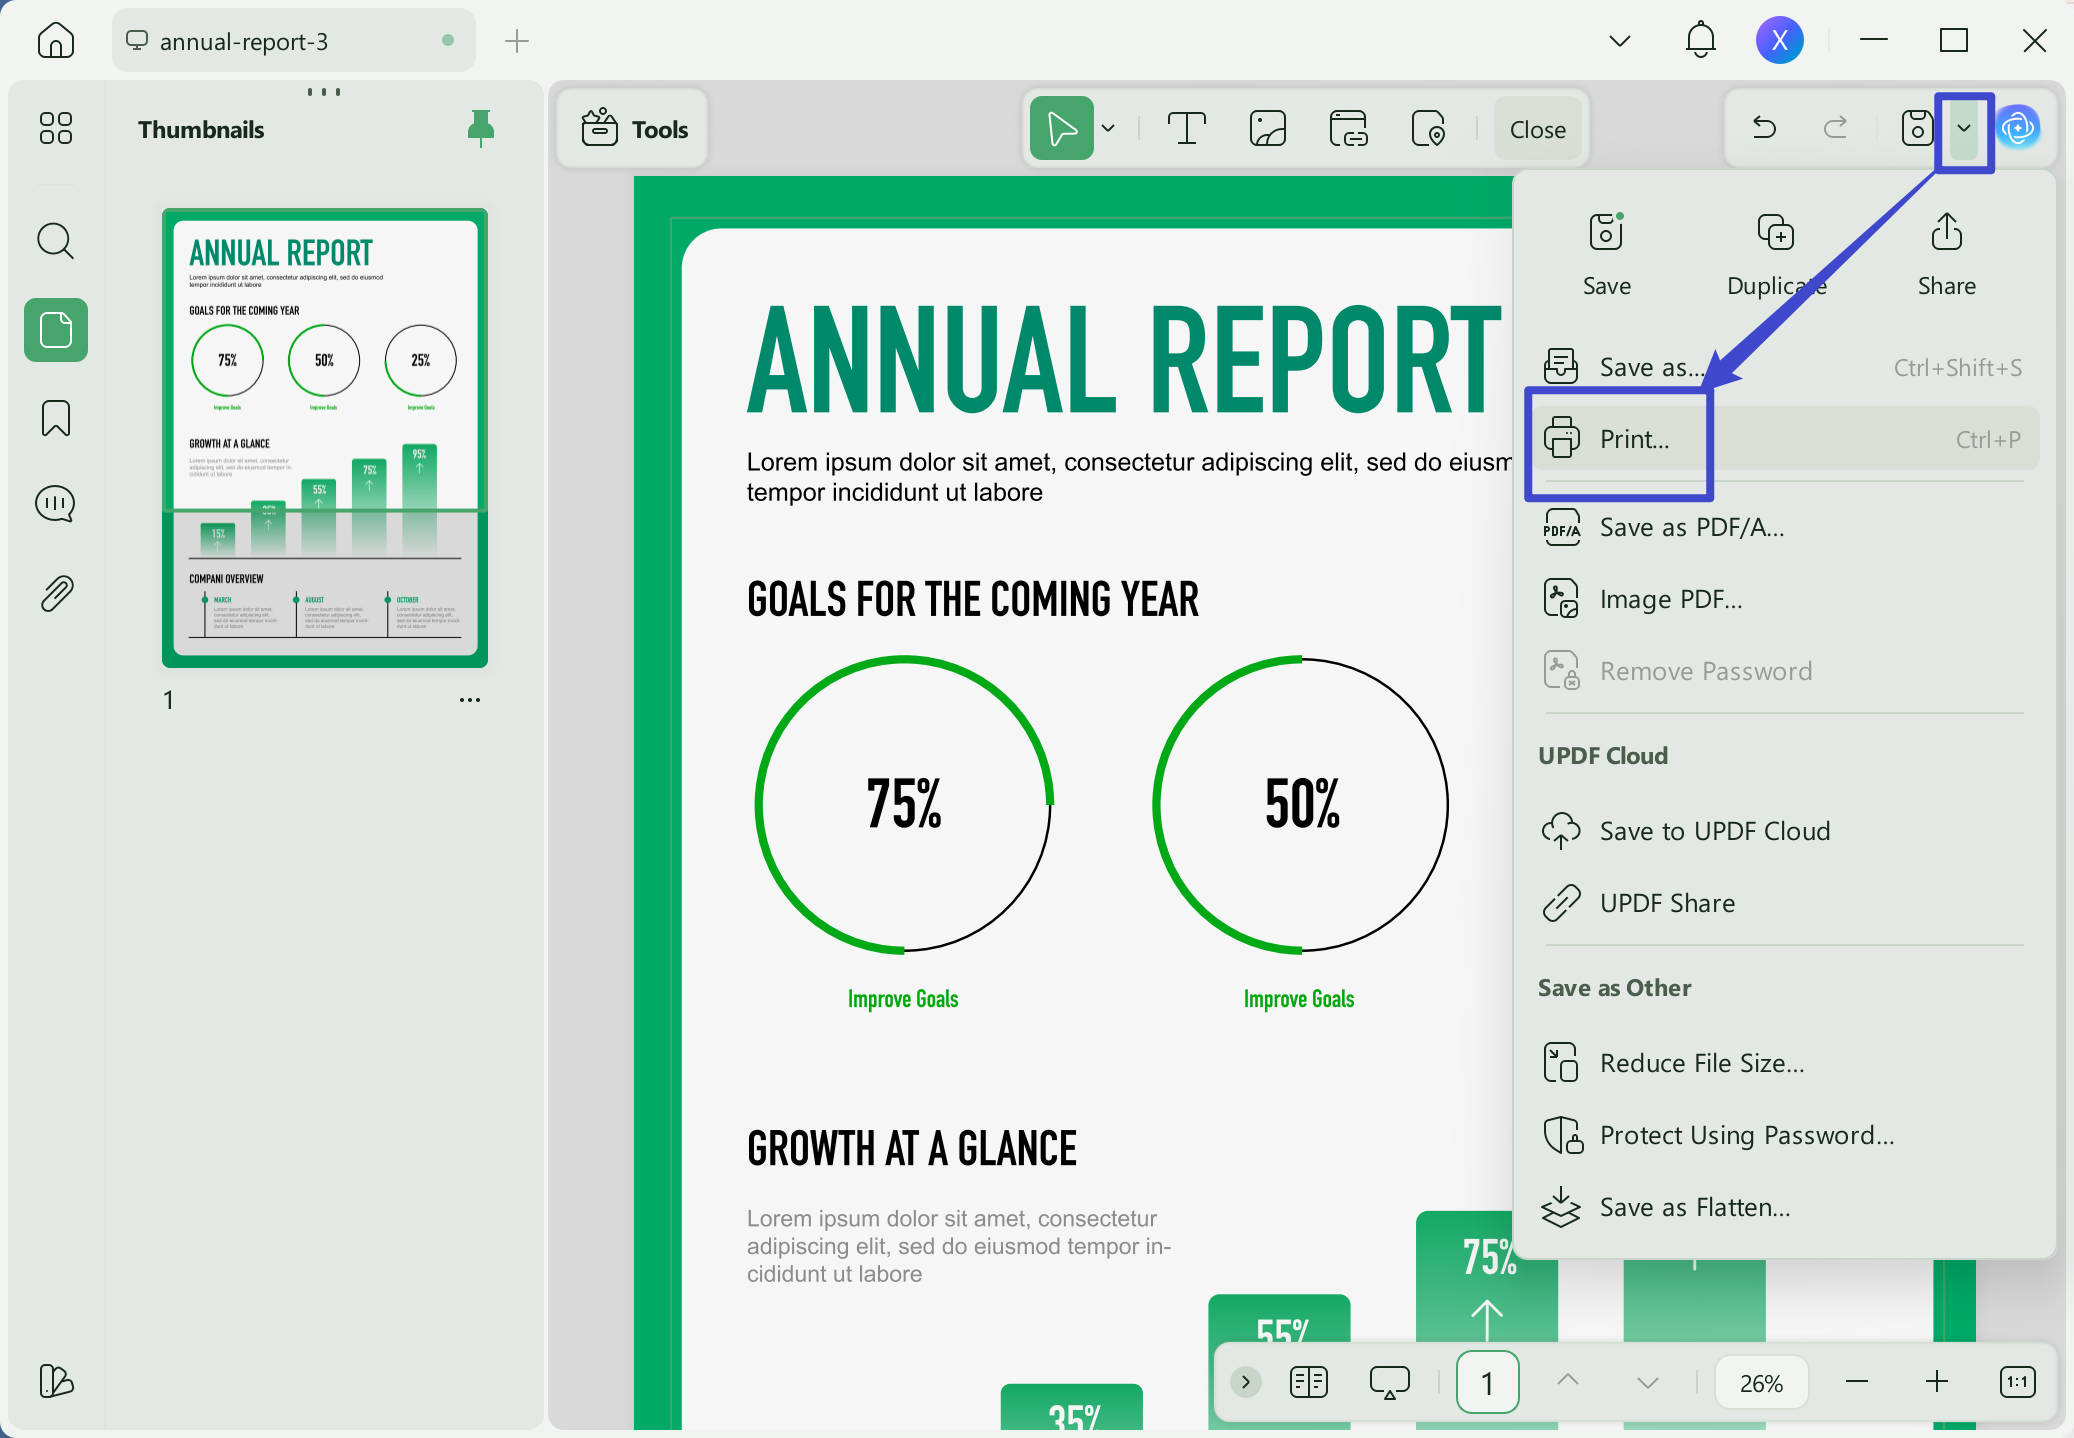Select the Link edit tool
The image size is (2074, 1438).
coord(1348,129)
